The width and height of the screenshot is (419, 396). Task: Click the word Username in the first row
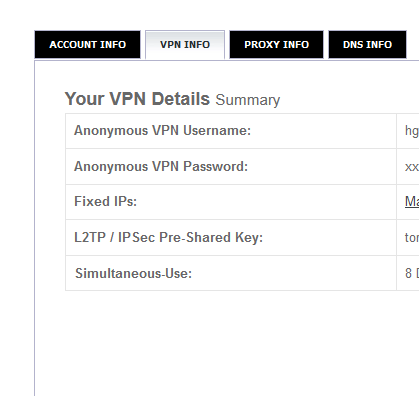(x=217, y=130)
